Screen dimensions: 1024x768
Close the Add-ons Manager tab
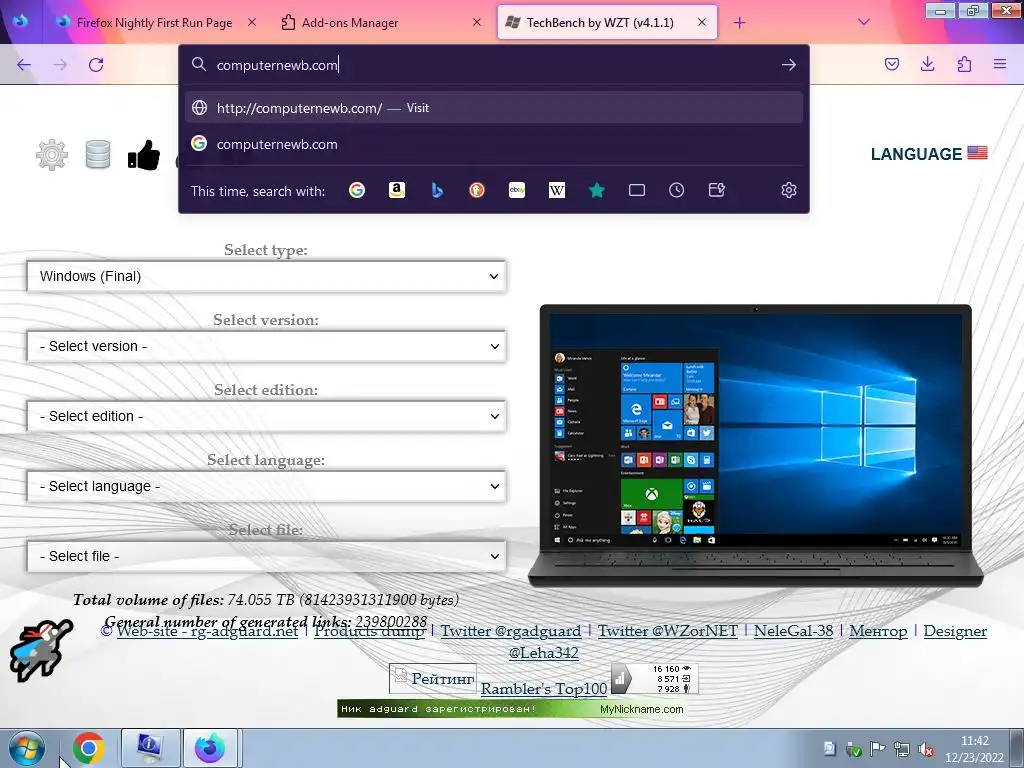coord(477,22)
